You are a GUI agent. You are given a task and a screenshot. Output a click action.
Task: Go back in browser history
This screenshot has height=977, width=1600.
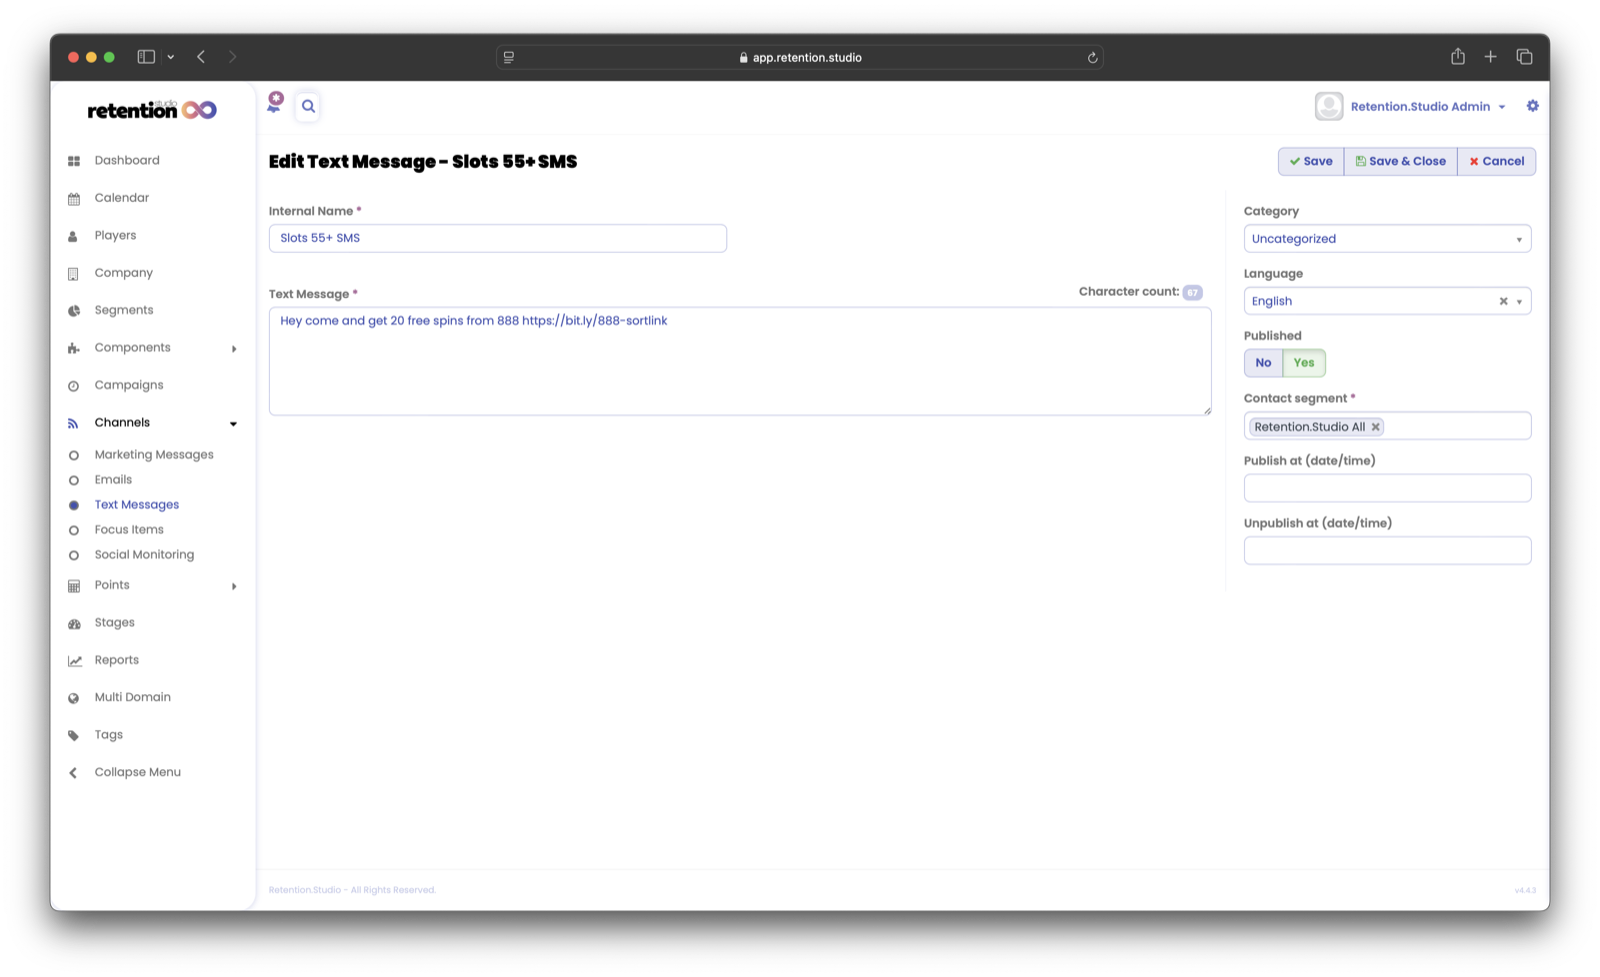(201, 57)
